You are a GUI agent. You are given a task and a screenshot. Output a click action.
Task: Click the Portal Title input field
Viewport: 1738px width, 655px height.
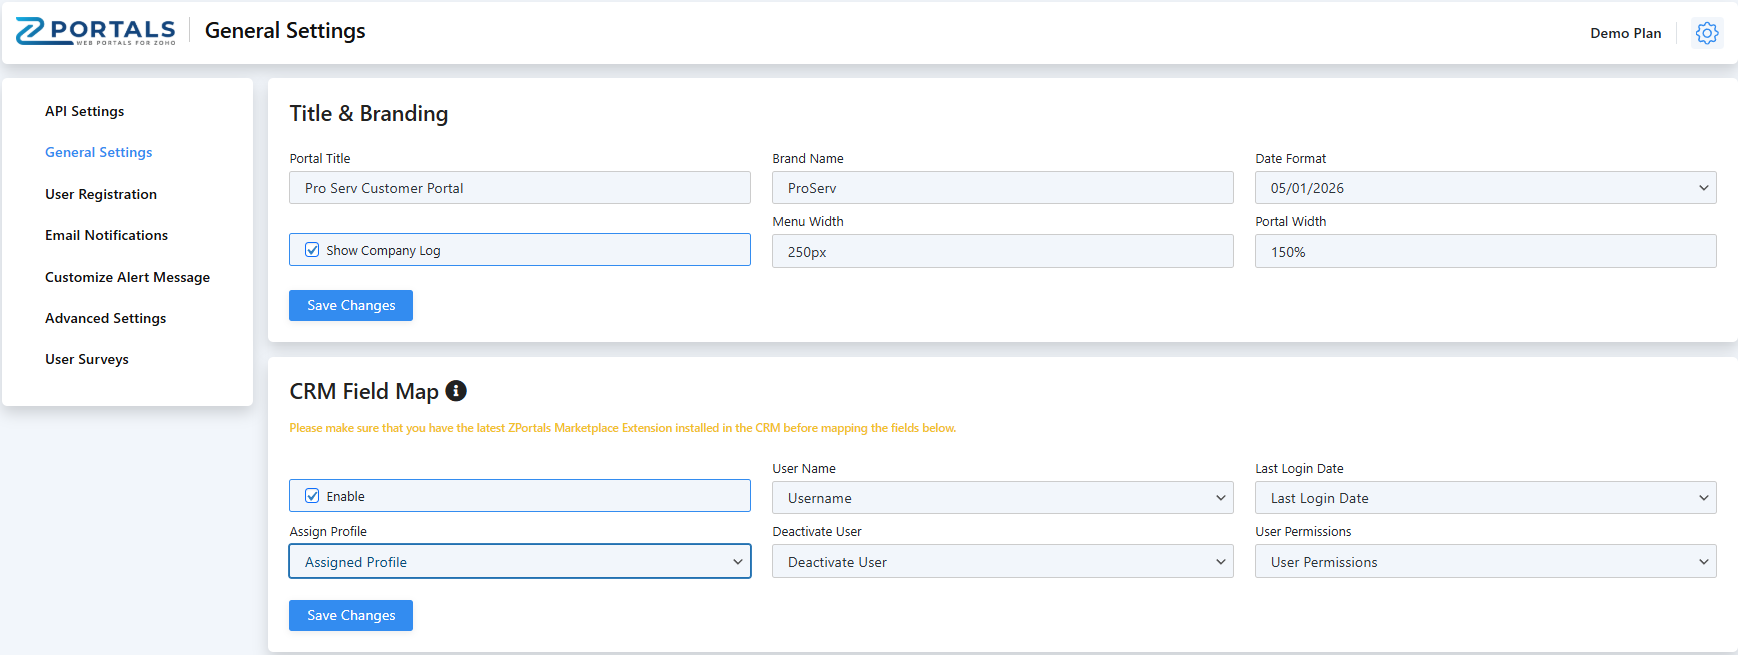[x=519, y=188]
